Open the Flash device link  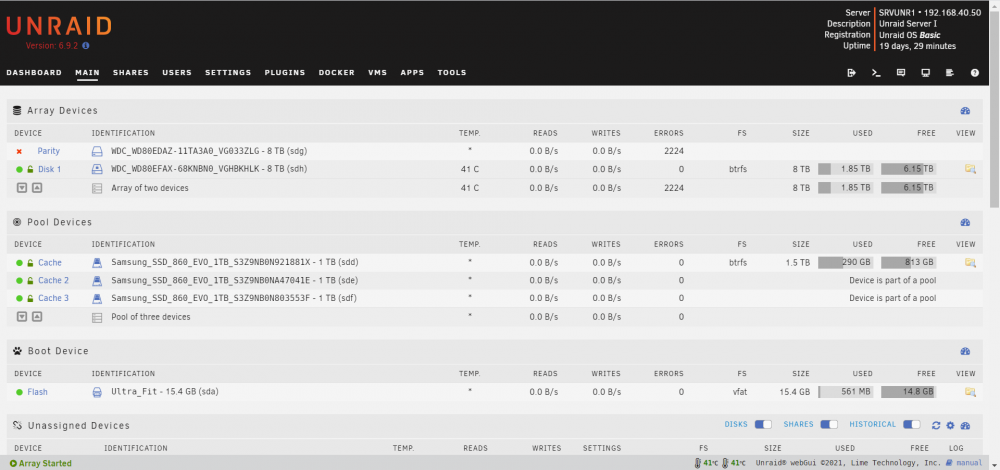point(37,392)
